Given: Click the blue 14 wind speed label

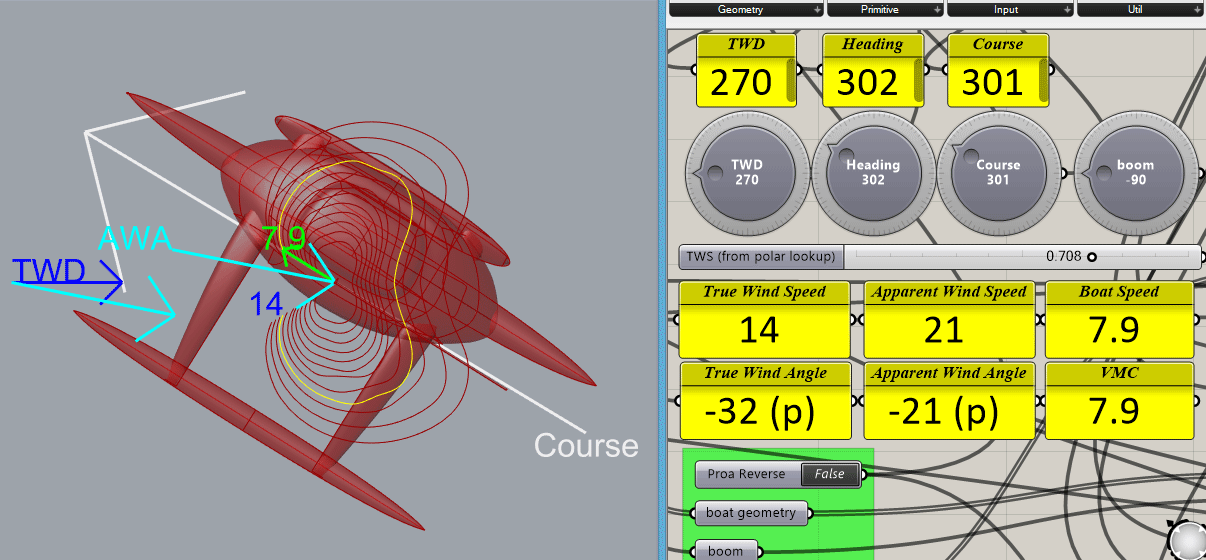Looking at the screenshot, I should [266, 304].
